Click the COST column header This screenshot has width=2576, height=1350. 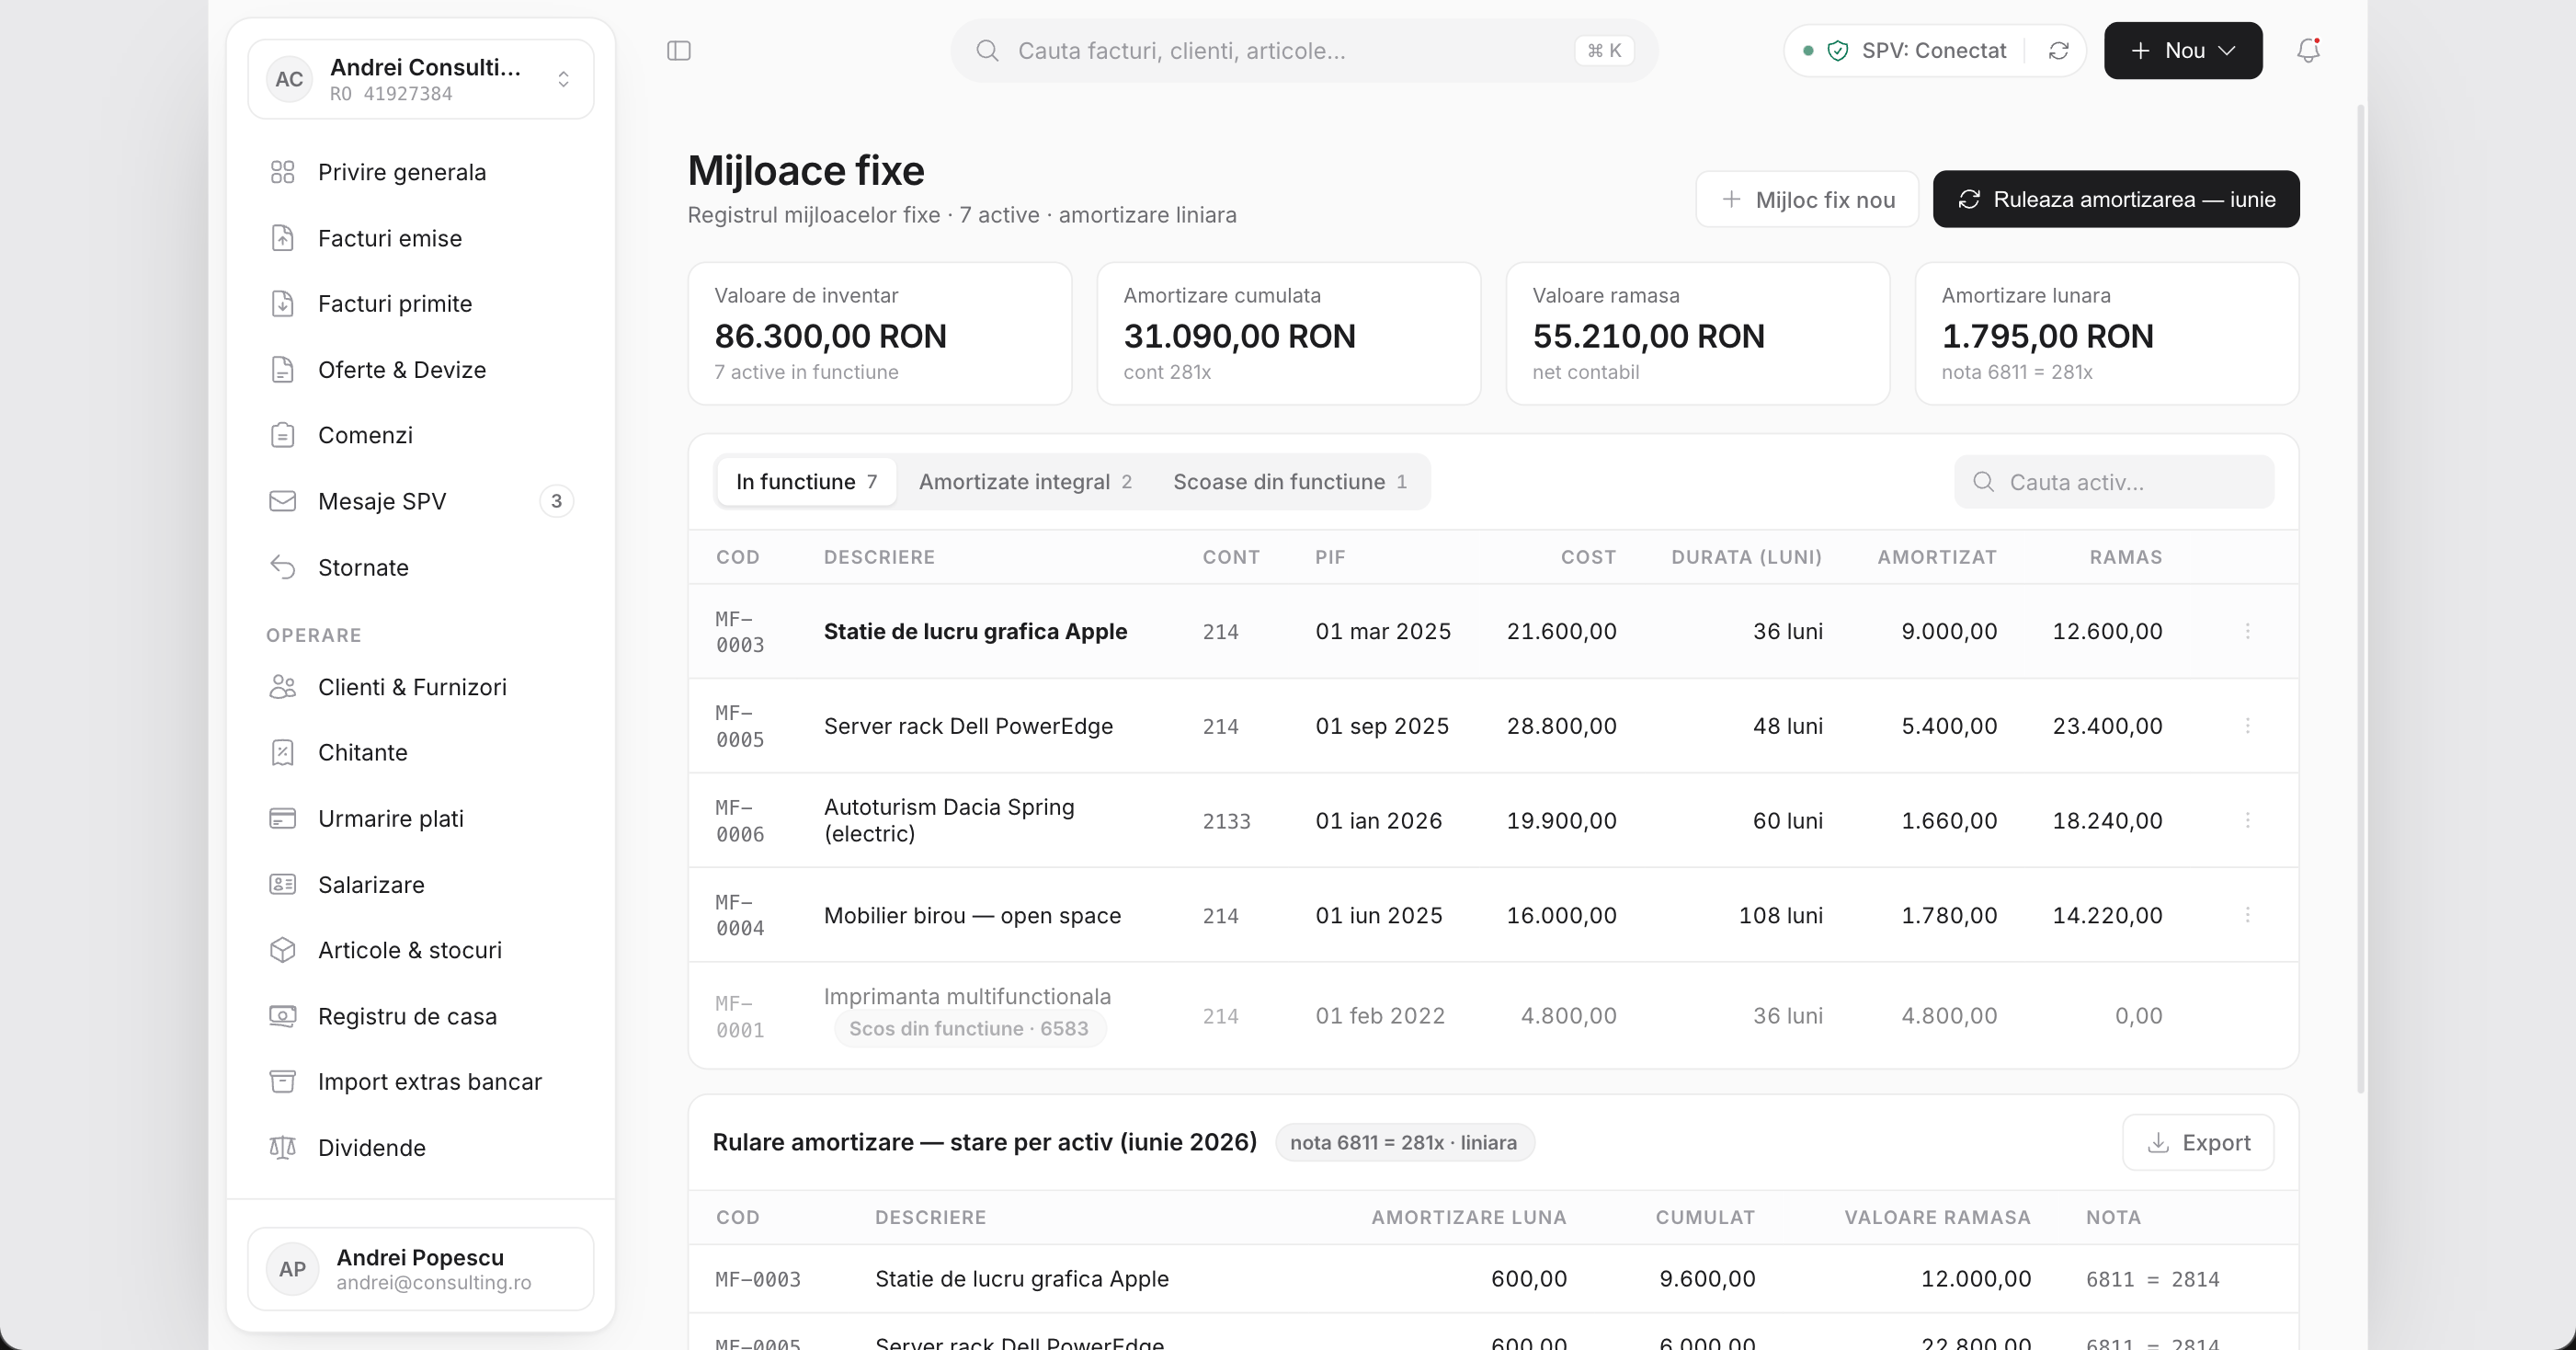pyautogui.click(x=1588, y=557)
